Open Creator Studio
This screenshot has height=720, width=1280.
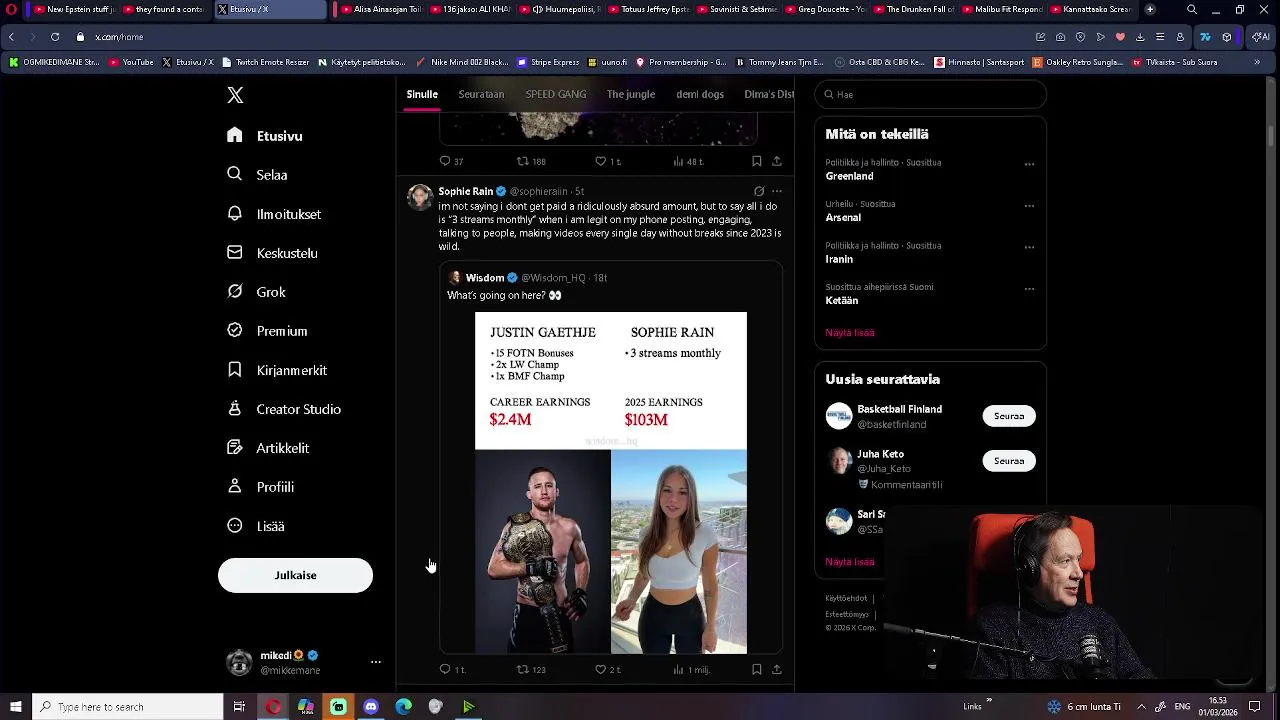(284, 409)
